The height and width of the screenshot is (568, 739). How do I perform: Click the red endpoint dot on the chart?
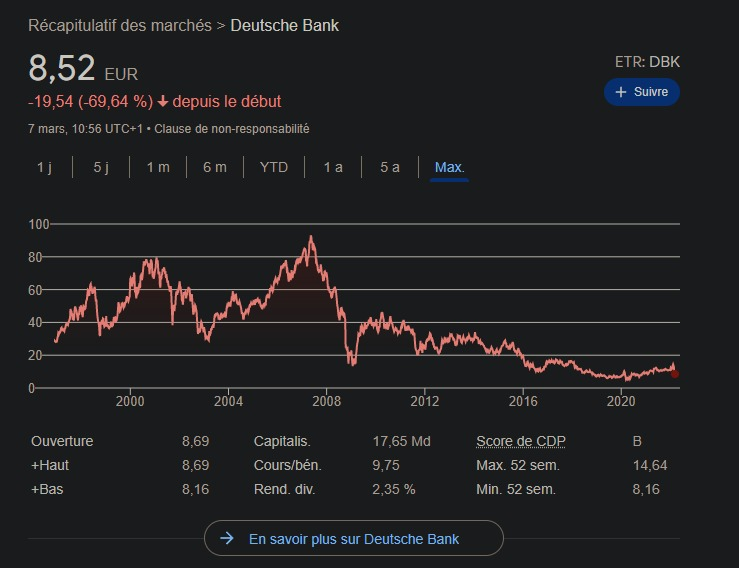(x=675, y=374)
